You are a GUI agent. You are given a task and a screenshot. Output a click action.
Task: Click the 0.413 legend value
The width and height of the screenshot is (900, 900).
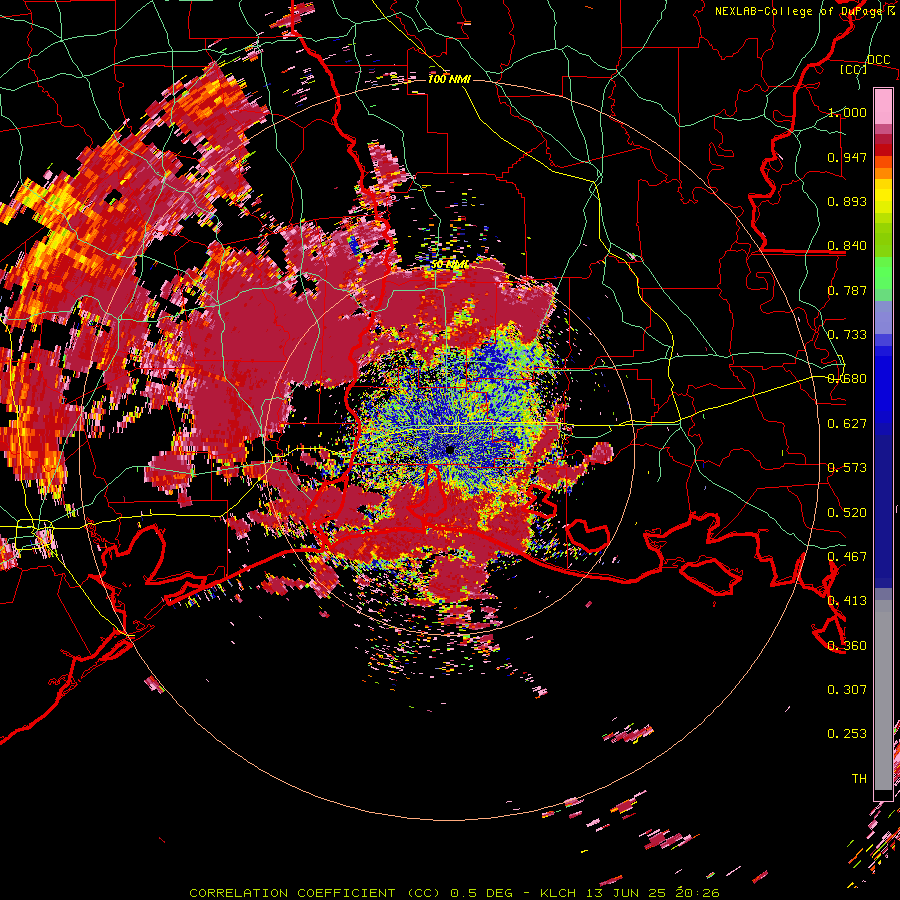point(847,601)
